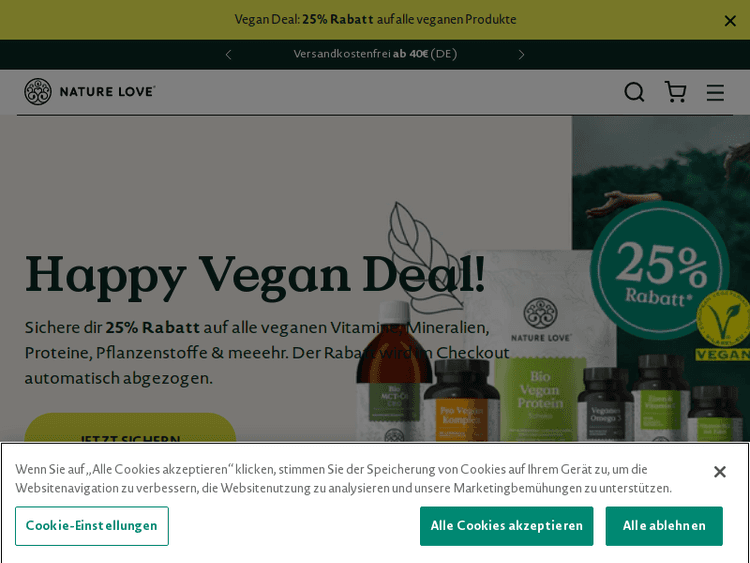Show previous announcement with left arrow
Screen dimensions: 750x563
[229, 55]
